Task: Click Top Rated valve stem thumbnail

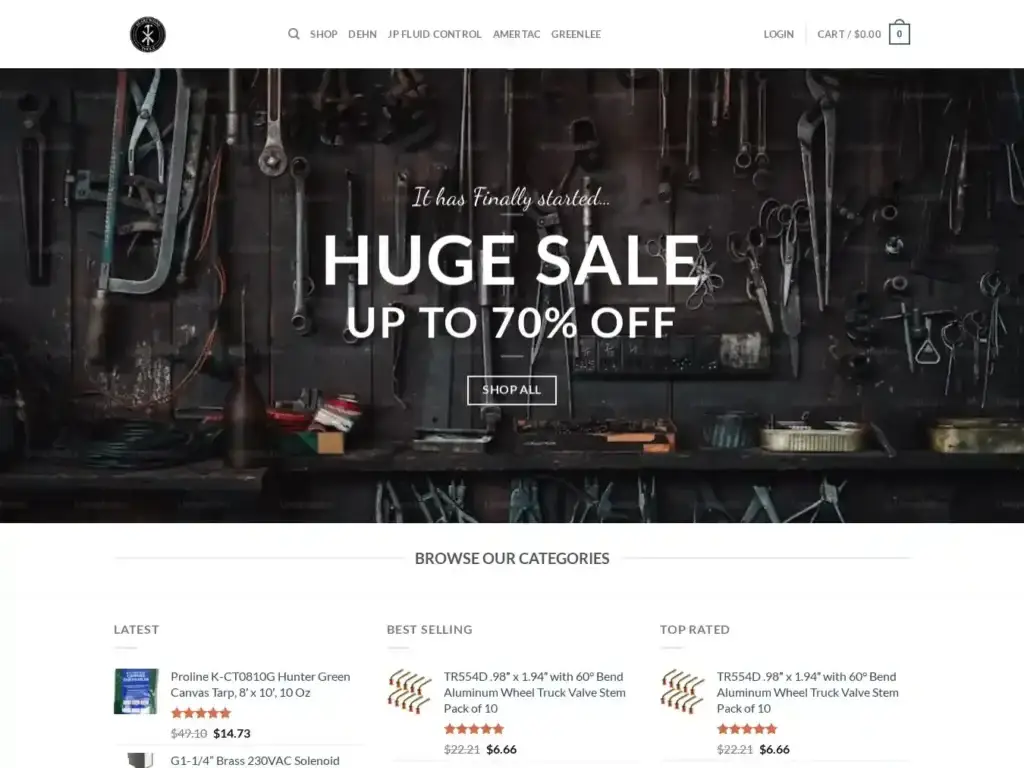Action: point(682,691)
